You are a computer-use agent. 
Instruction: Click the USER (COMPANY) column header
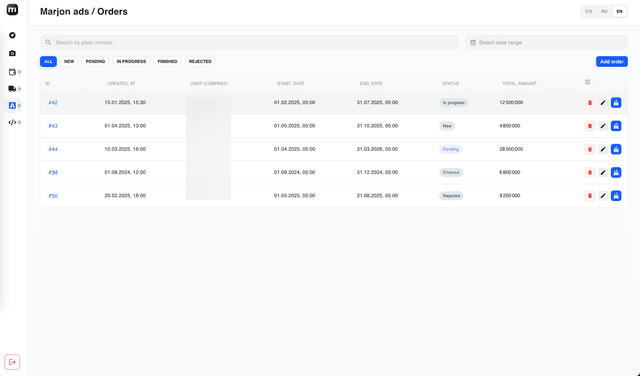(209, 83)
